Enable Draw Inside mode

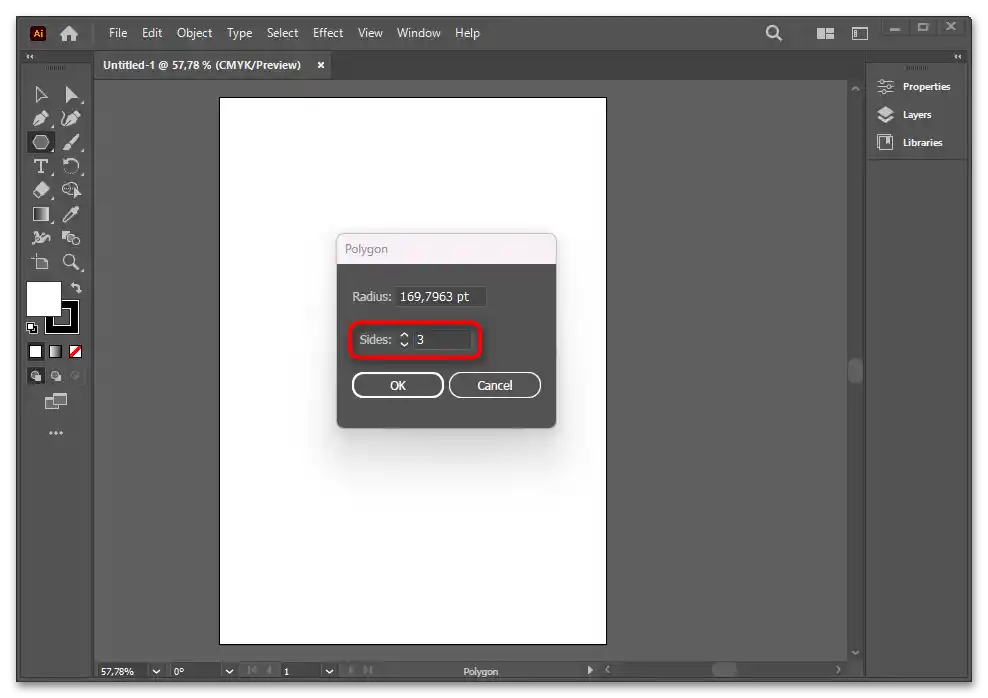[x=76, y=376]
